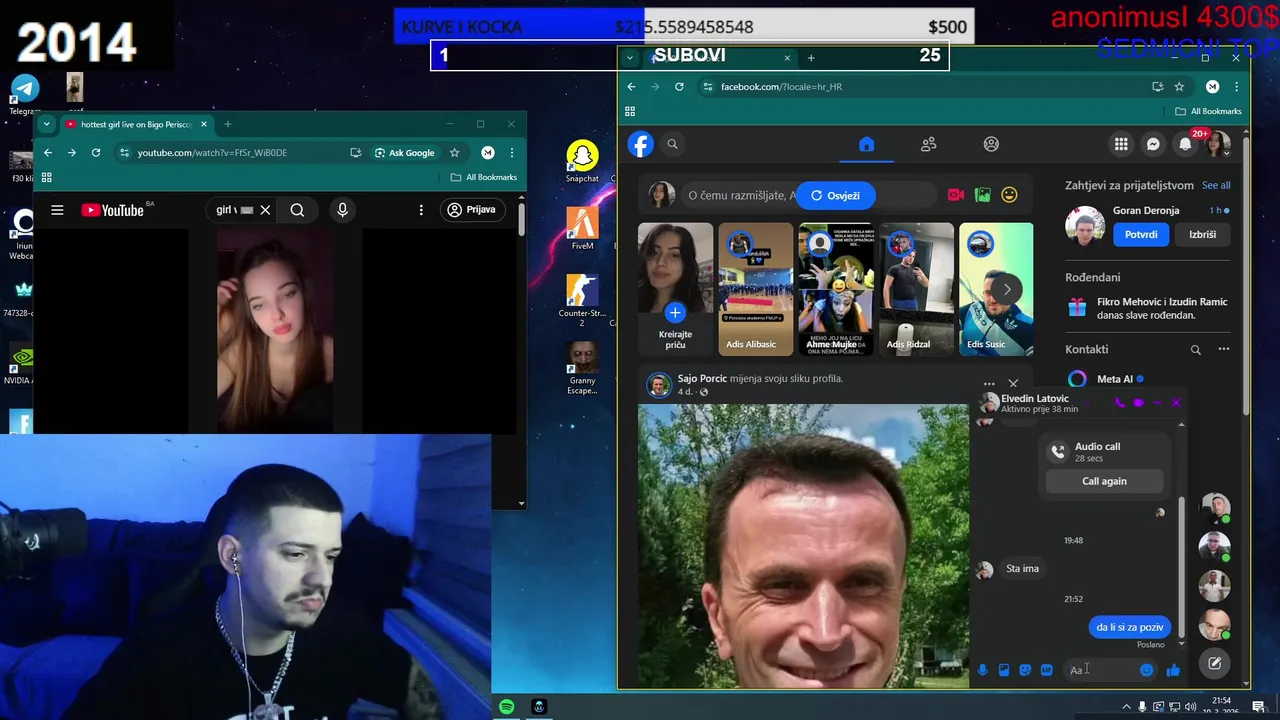1280x720 pixels.
Task: Show next stories with the arrow
Action: tap(1007, 289)
